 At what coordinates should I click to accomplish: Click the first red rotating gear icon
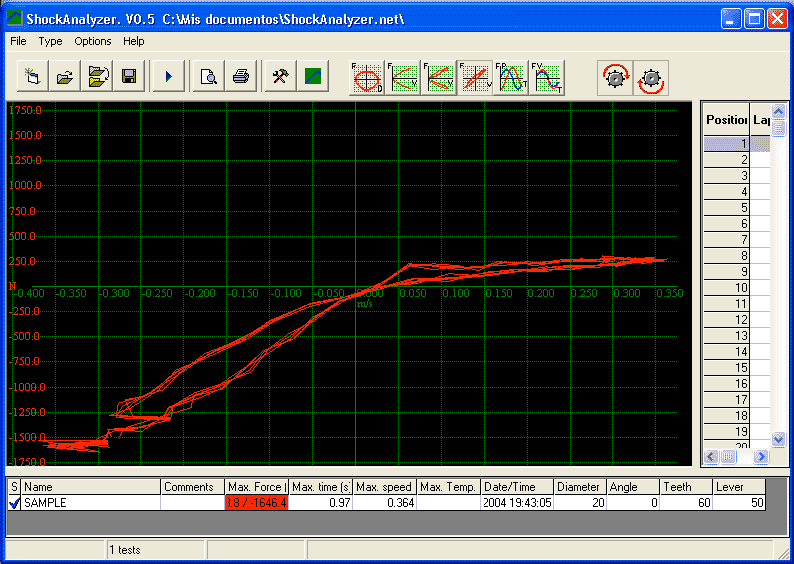click(x=615, y=77)
